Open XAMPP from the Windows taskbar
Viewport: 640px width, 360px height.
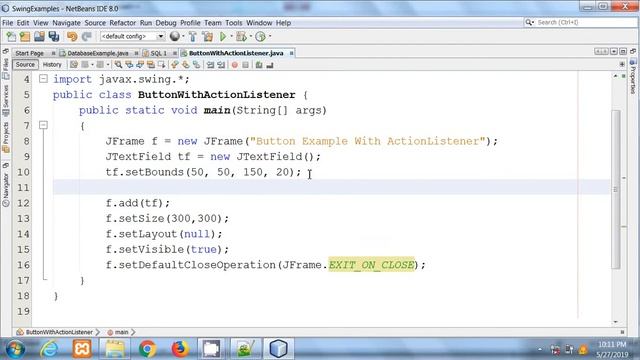[x=82, y=349]
